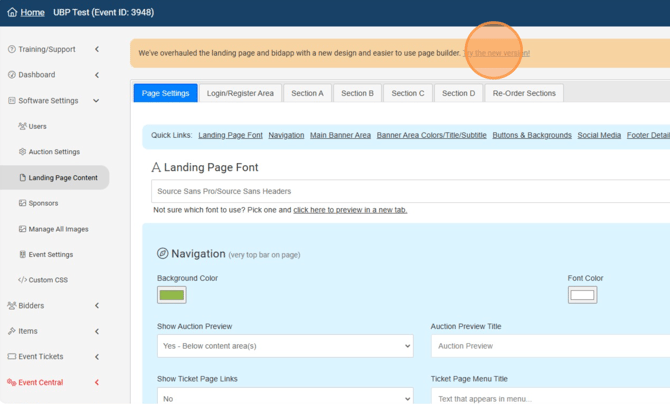The width and height of the screenshot is (670, 410).
Task: Go to Sponsors page in sidebar
Action: [x=43, y=203]
